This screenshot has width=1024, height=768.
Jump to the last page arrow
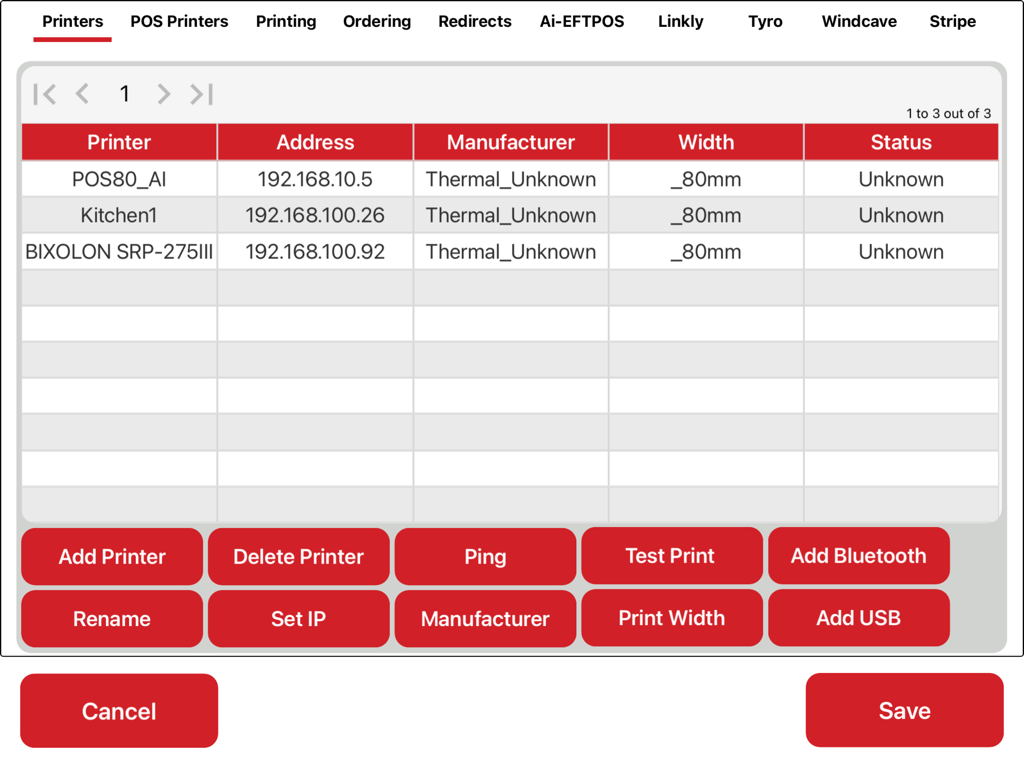click(x=201, y=93)
